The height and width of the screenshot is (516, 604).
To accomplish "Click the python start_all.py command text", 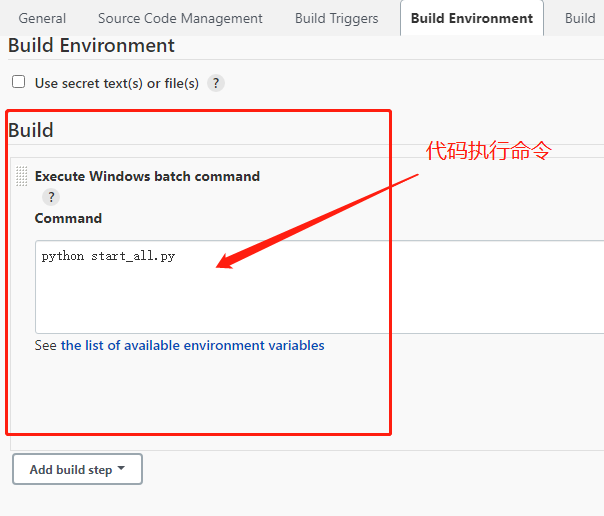I will tap(108, 257).
